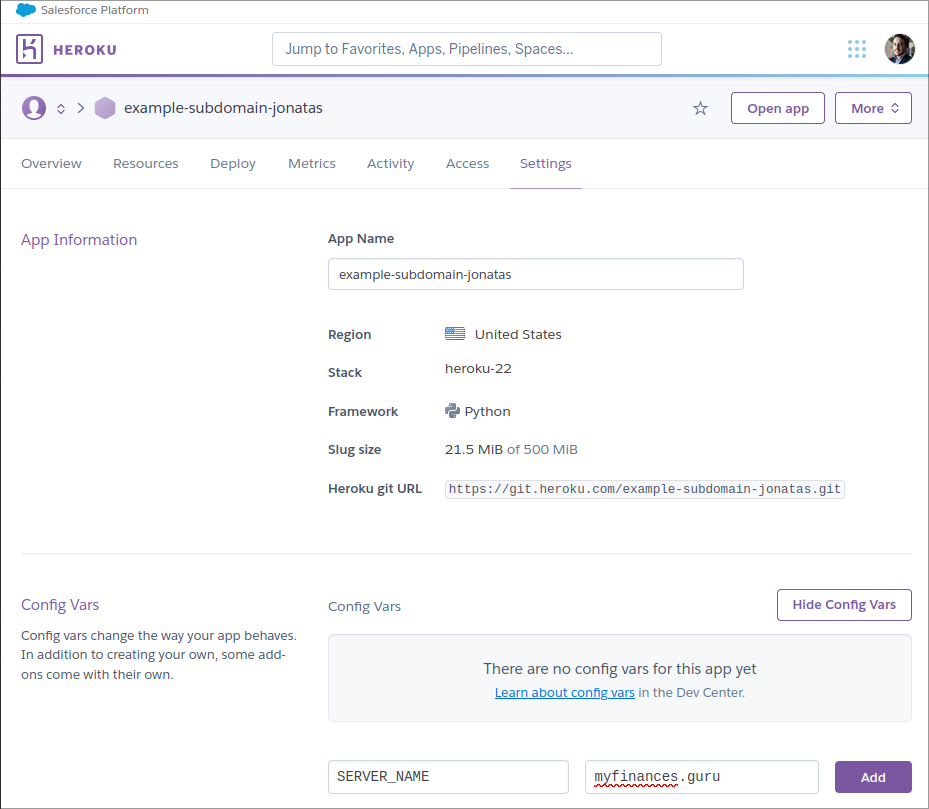This screenshot has width=929, height=809.
Task: Expand the account switcher arrows
Action: coord(60,108)
